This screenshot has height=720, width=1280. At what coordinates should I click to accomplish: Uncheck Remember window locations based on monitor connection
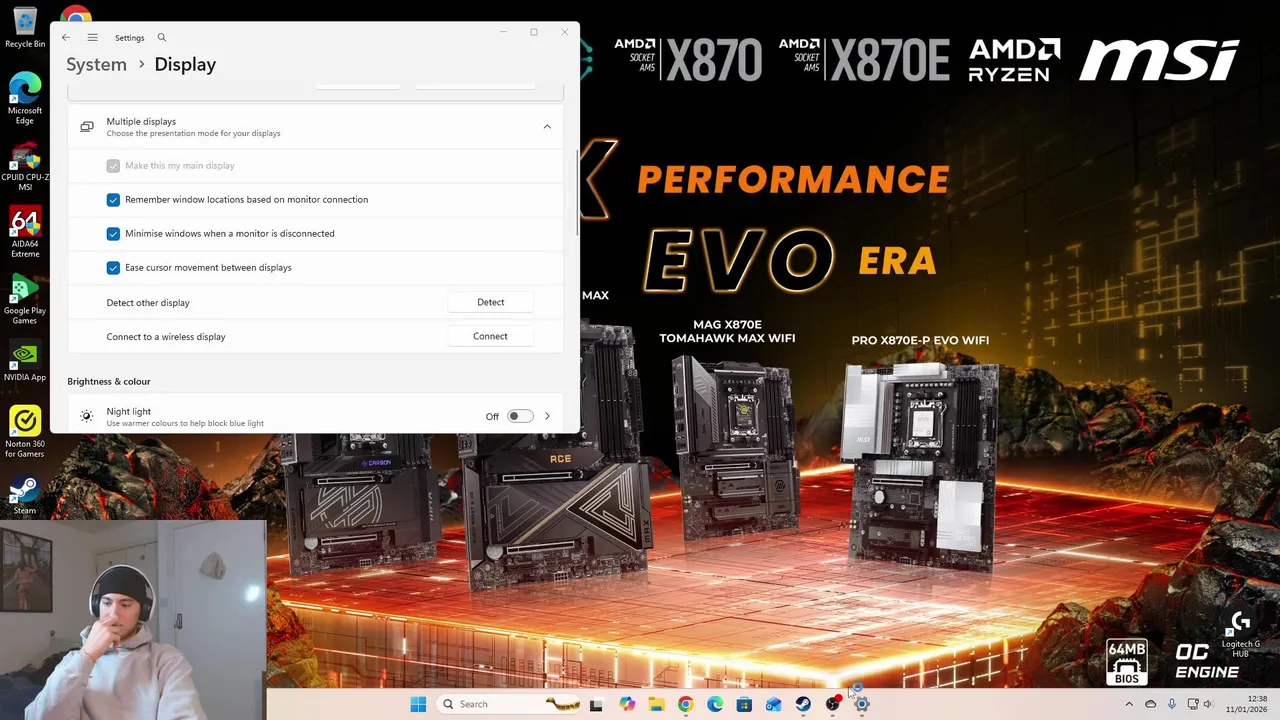[113, 200]
